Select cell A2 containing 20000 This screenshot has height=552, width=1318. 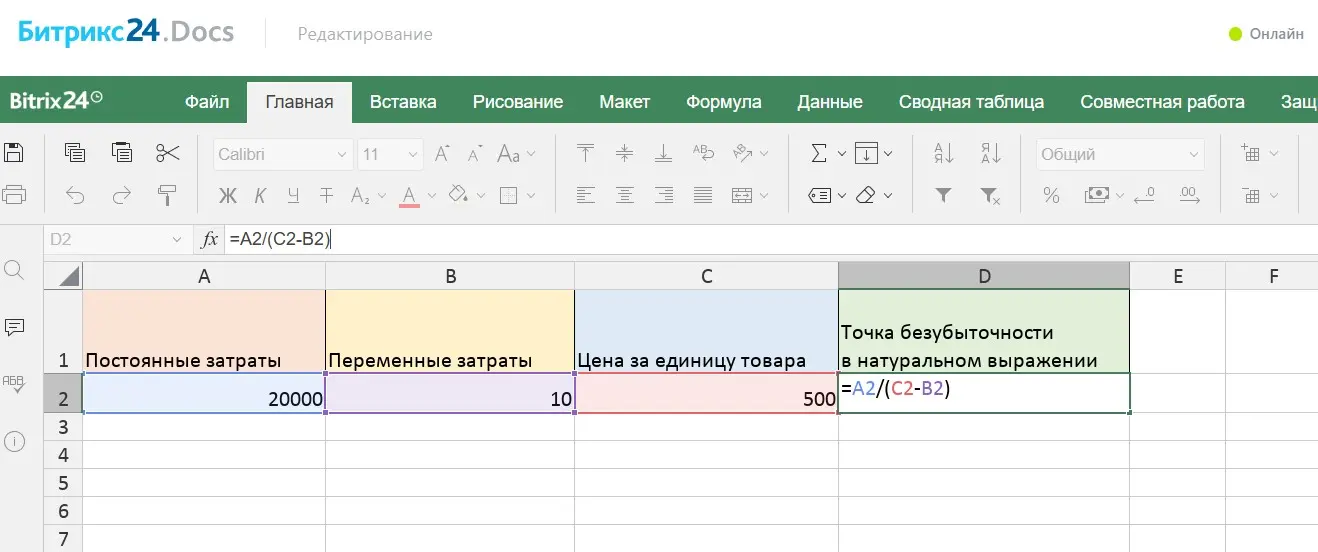point(204,399)
